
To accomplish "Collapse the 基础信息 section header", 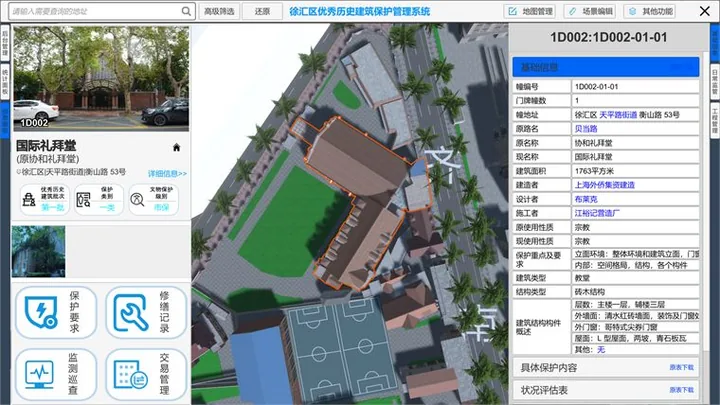I will (x=606, y=67).
